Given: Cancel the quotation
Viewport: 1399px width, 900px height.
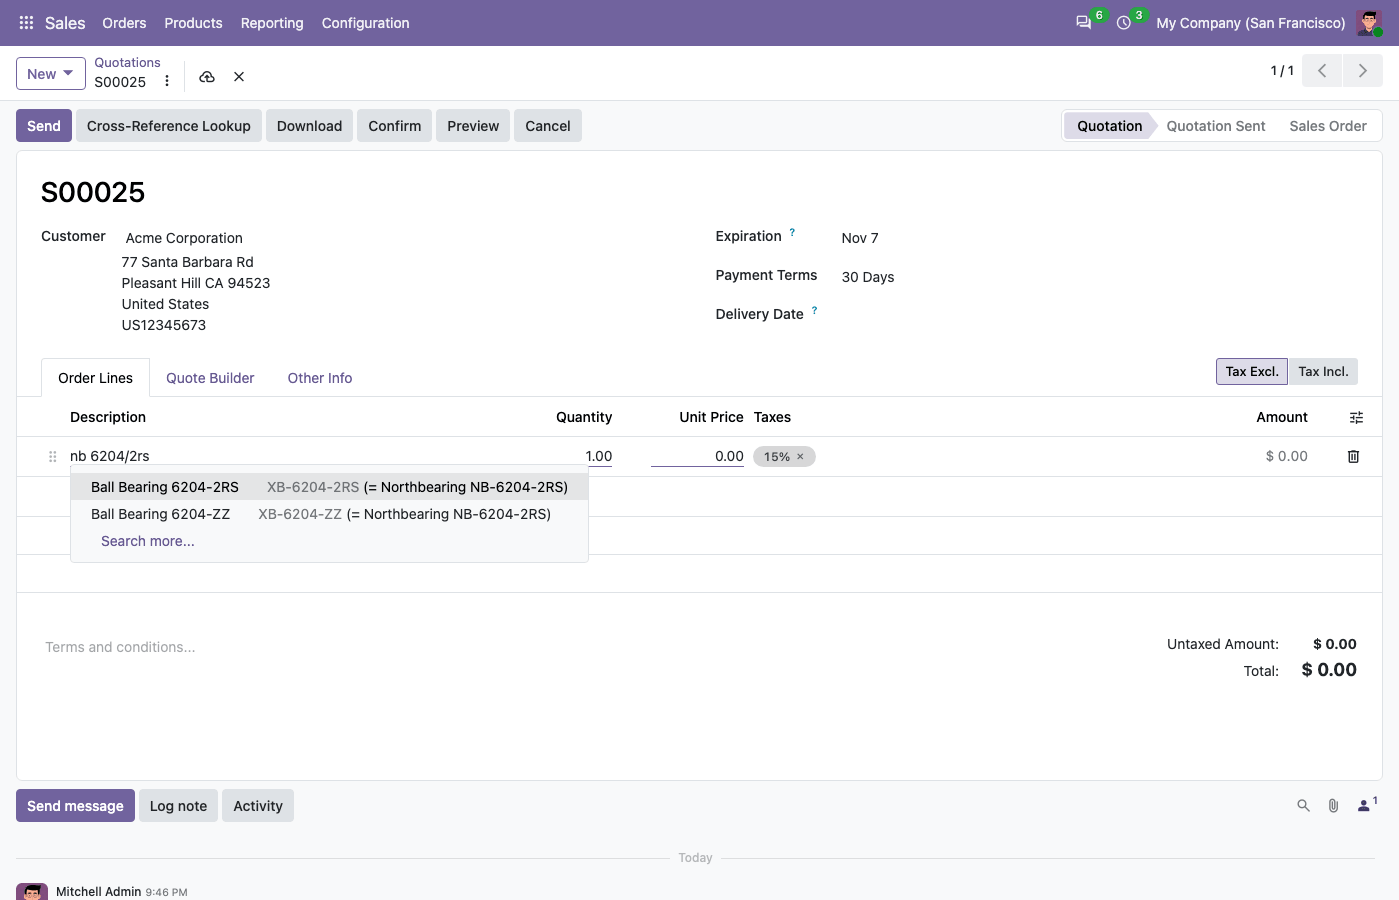Looking at the screenshot, I should 548,126.
